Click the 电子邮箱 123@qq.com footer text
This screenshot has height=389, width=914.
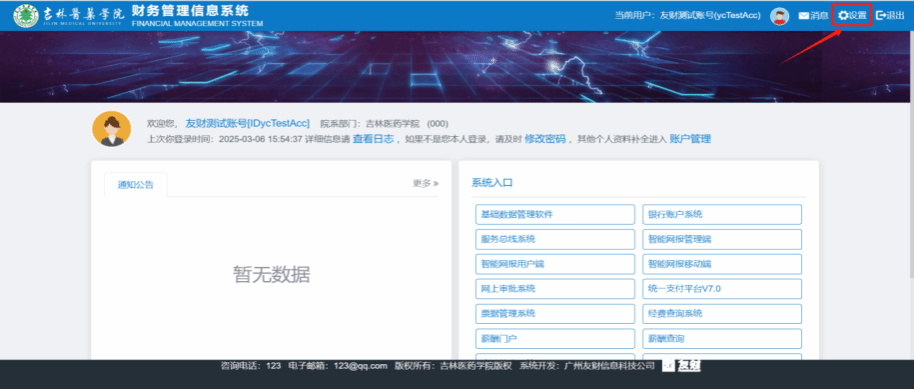point(338,366)
